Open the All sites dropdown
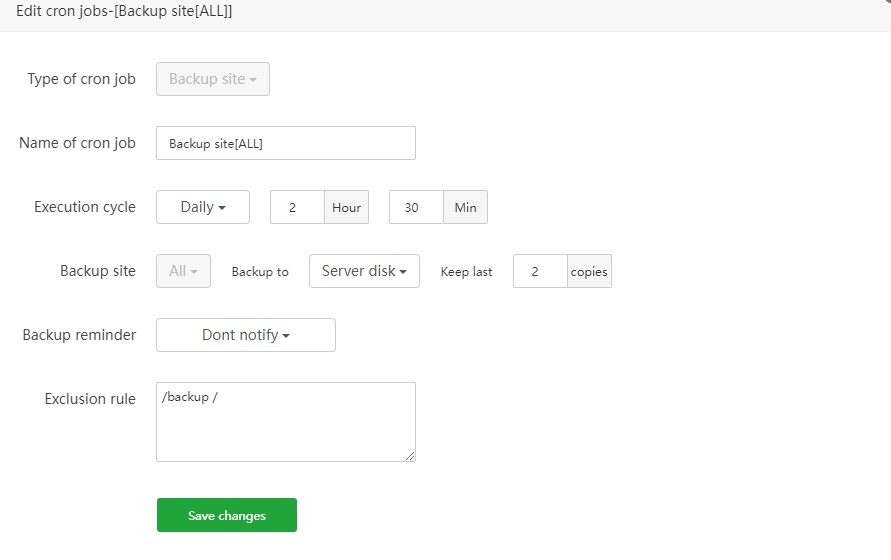Image resolution: width=891 pixels, height=560 pixels. 183,271
